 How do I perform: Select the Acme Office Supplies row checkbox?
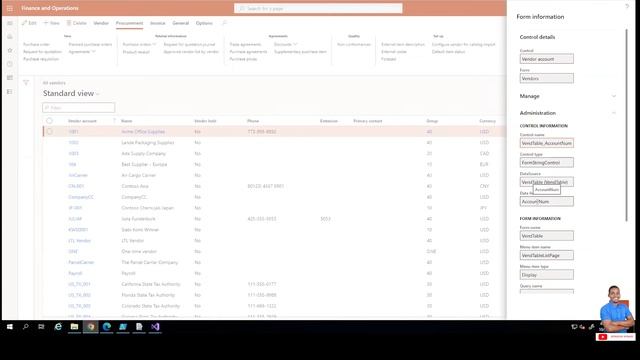click(x=49, y=131)
